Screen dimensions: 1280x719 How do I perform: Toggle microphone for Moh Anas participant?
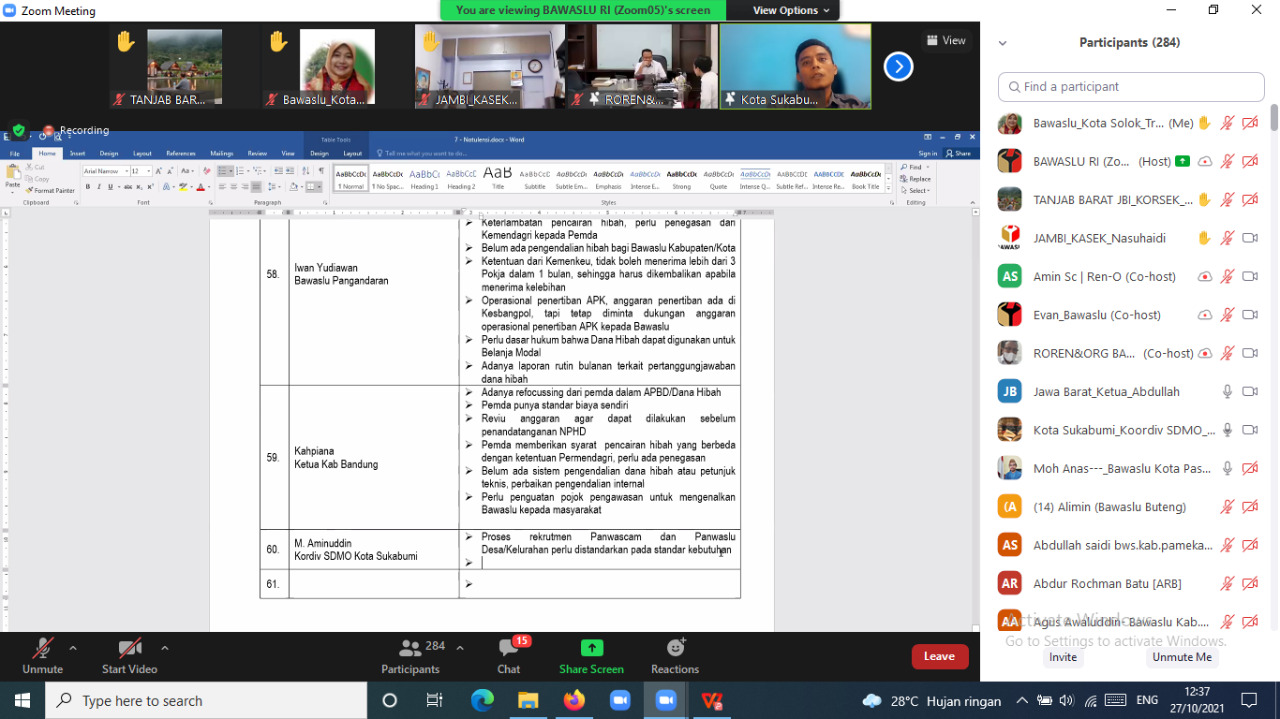[1227, 468]
